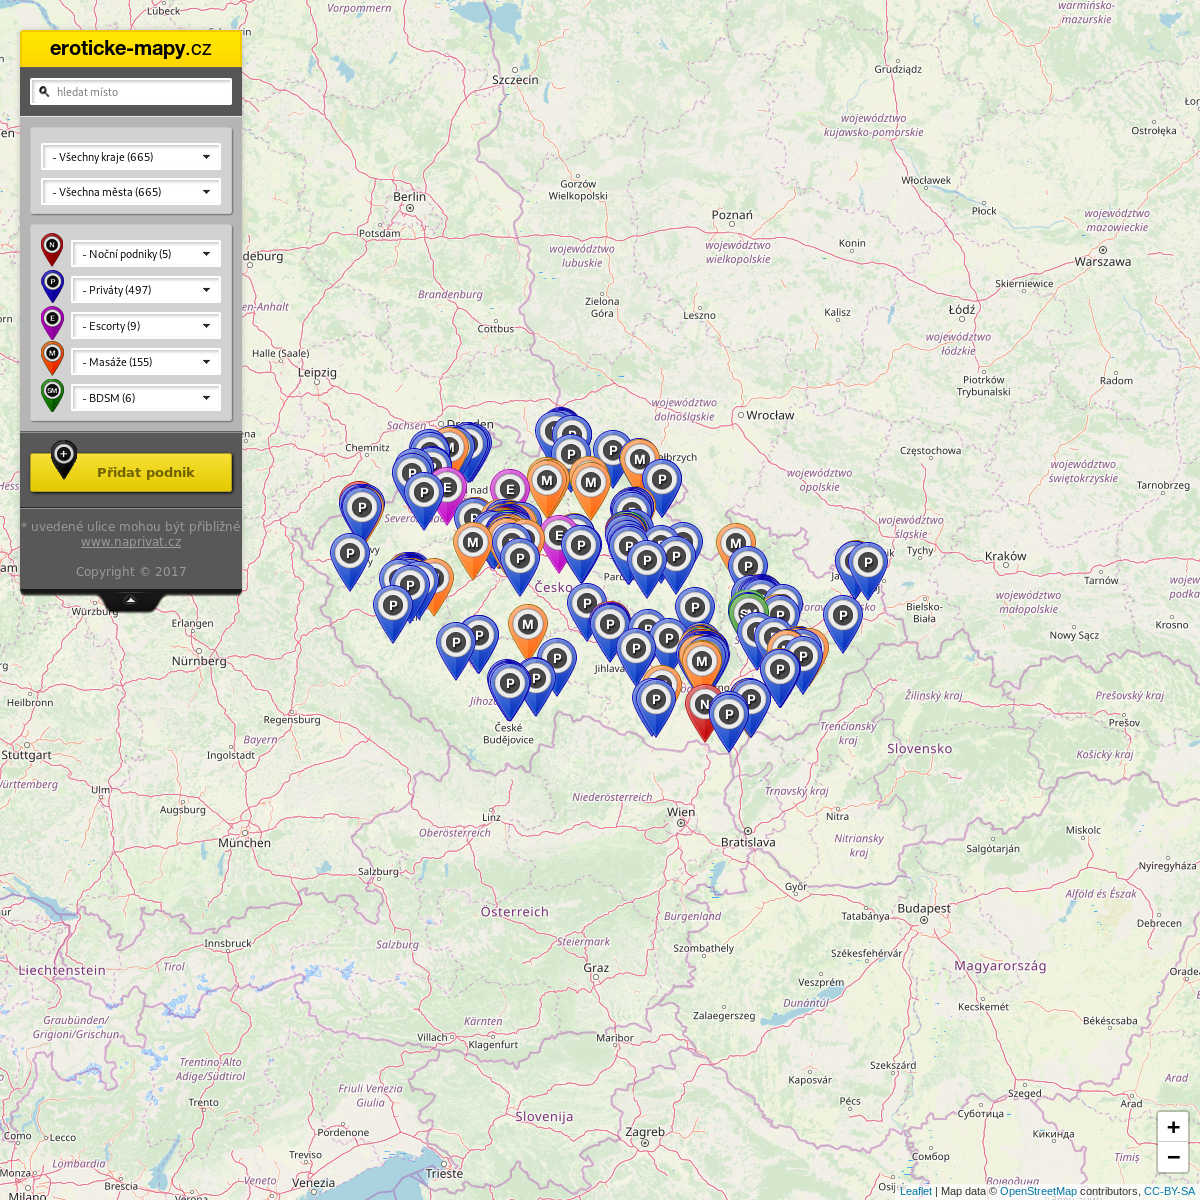
Task: Open the Všechna města (665) dropdown
Action: pyautogui.click(x=131, y=192)
